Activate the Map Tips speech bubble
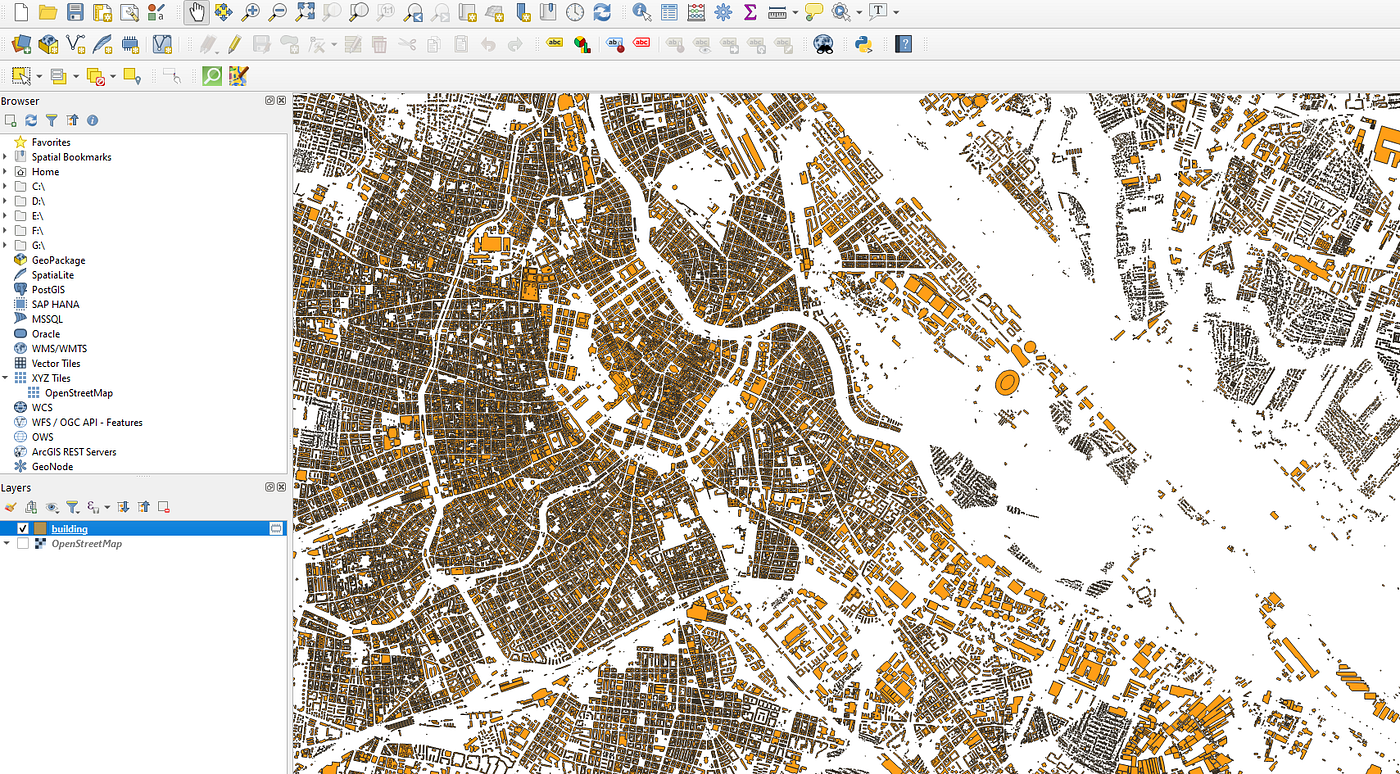The height and width of the screenshot is (774, 1400). coord(814,12)
